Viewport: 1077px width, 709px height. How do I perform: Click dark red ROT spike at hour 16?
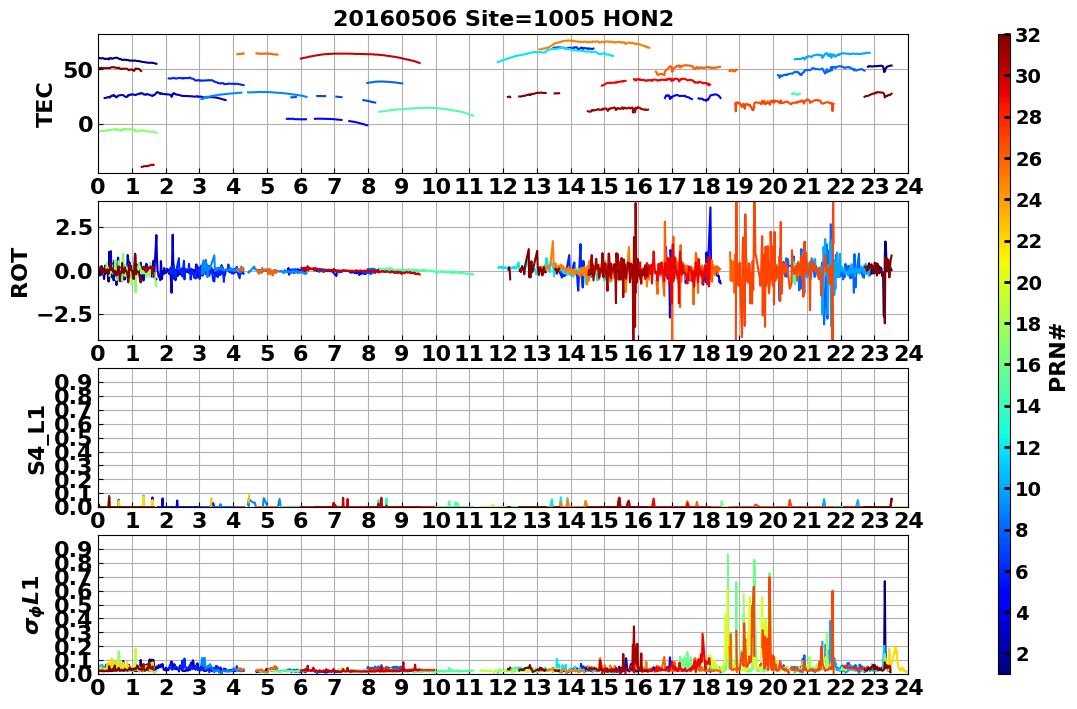pyautogui.click(x=635, y=271)
